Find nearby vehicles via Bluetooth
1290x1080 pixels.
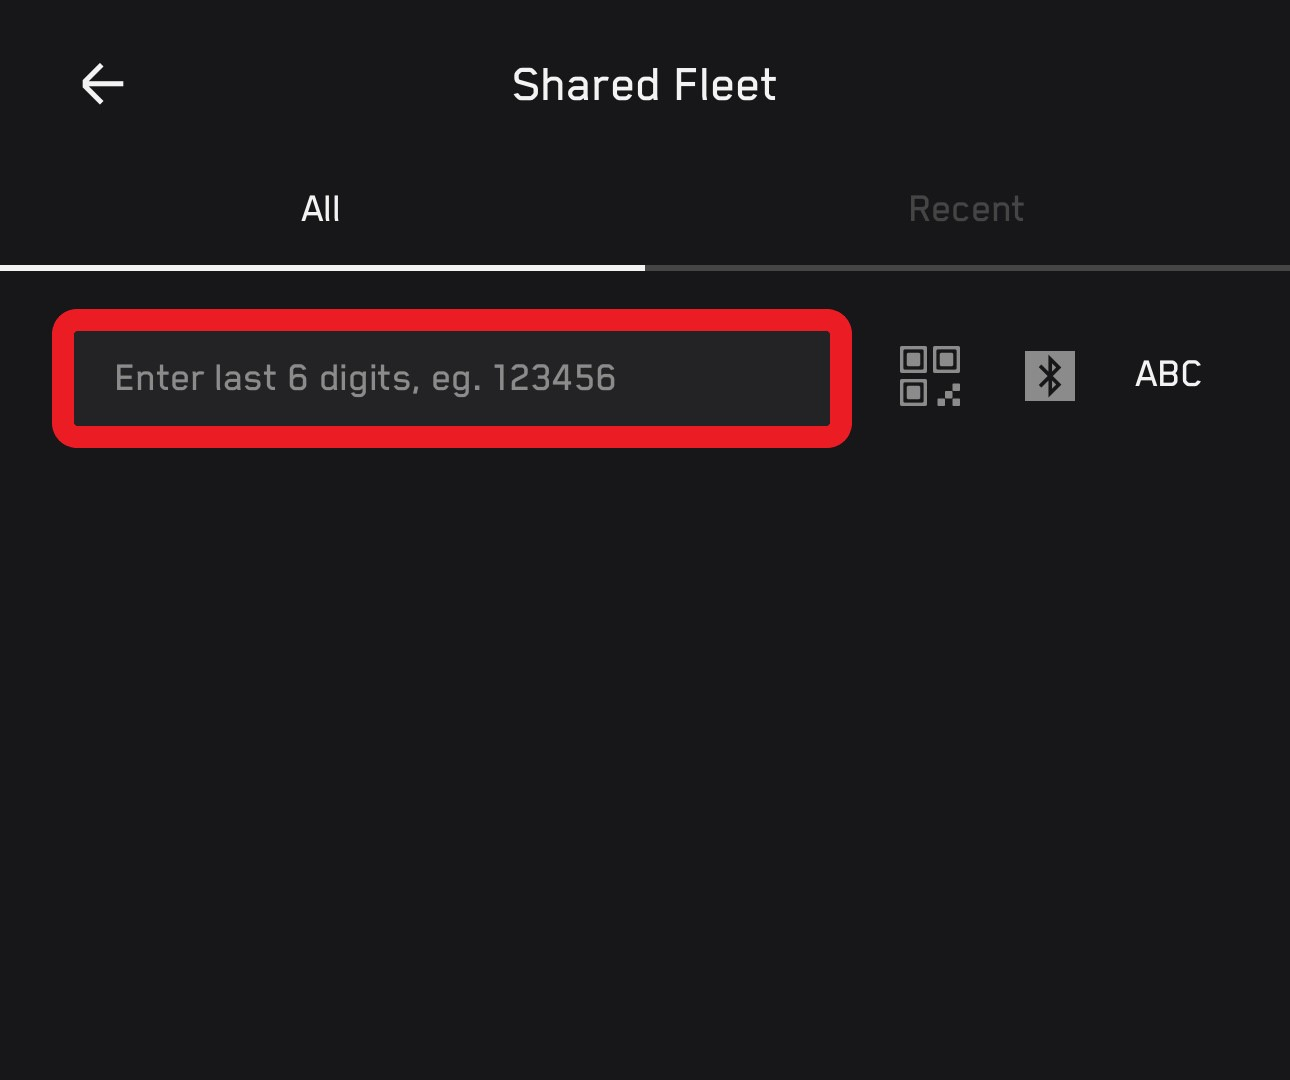[x=1049, y=376]
